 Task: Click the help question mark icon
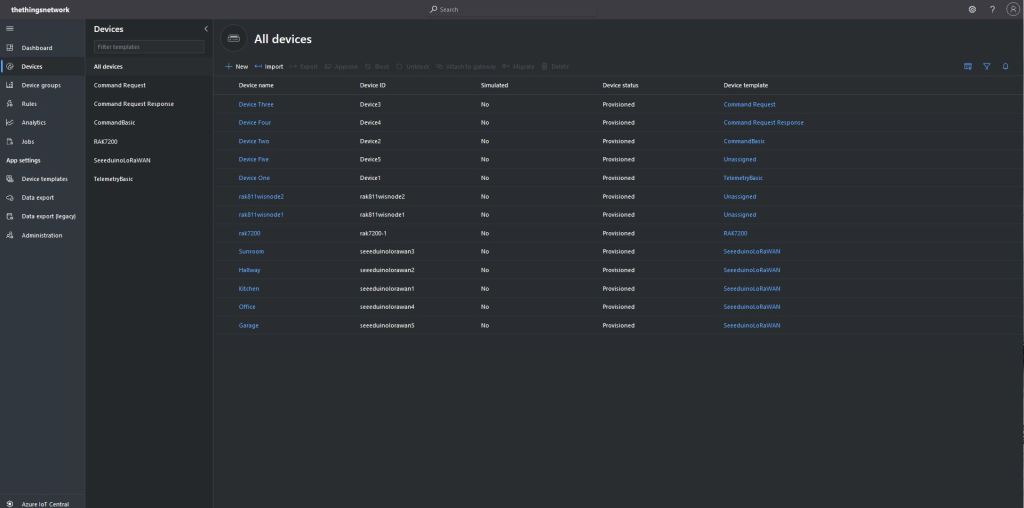[992, 9]
